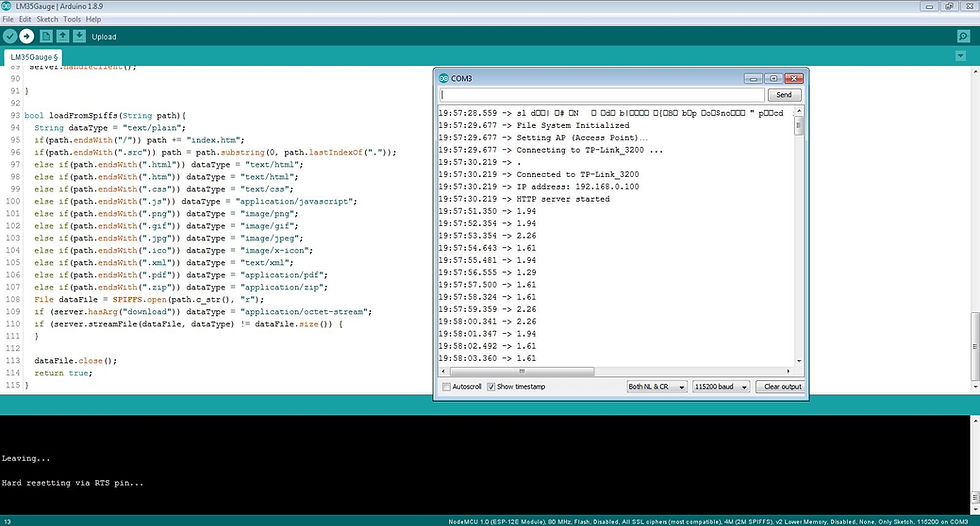Click the COM3 horizontal scrollbar thumb

[521, 371]
